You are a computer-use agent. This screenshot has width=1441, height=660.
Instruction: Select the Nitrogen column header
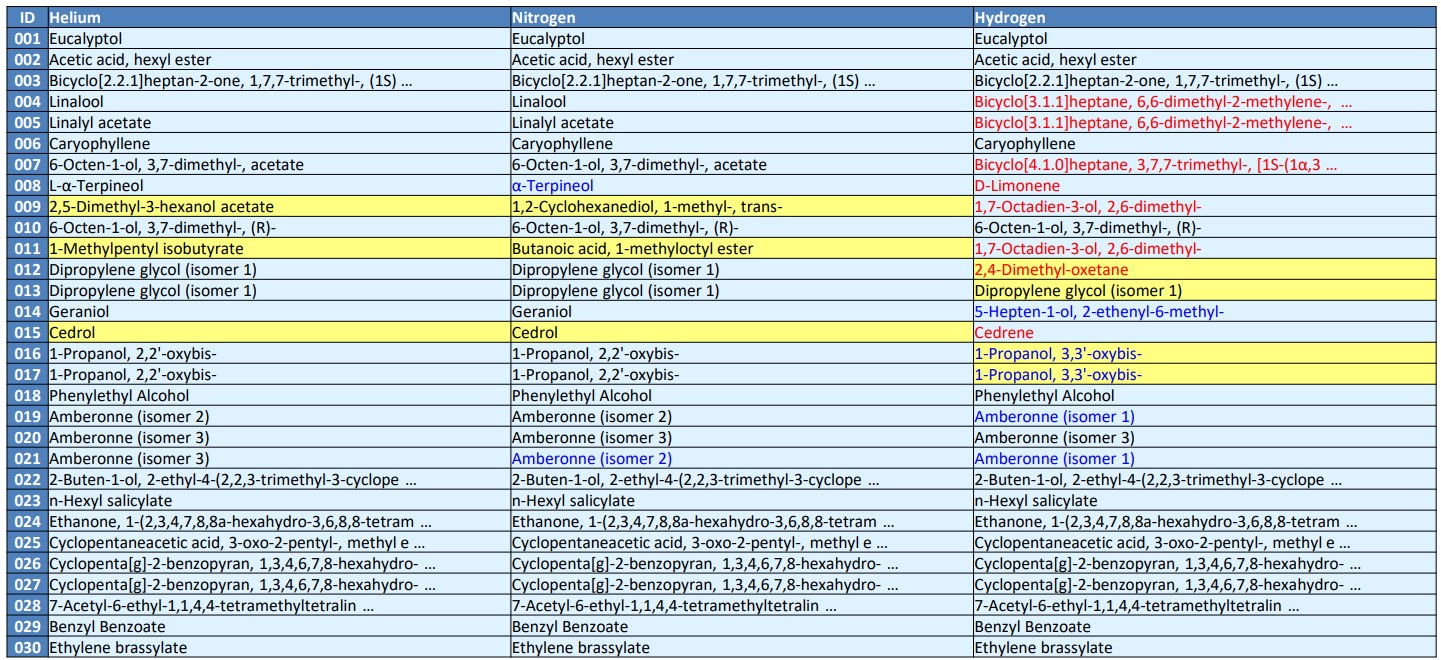coord(741,18)
